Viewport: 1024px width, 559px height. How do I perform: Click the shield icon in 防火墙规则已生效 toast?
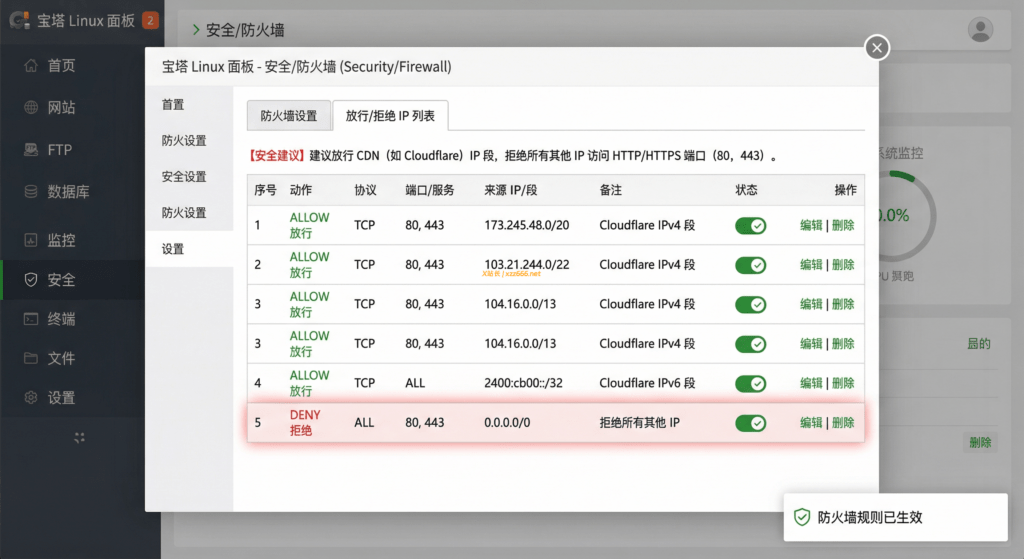click(802, 517)
